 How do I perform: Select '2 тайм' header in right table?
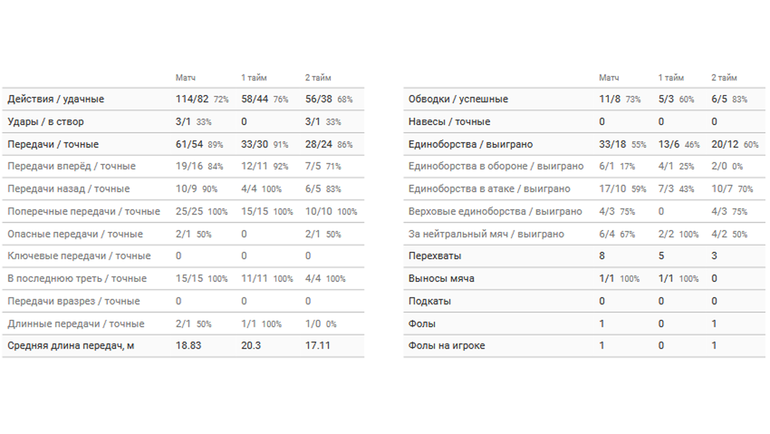[x=723, y=77]
